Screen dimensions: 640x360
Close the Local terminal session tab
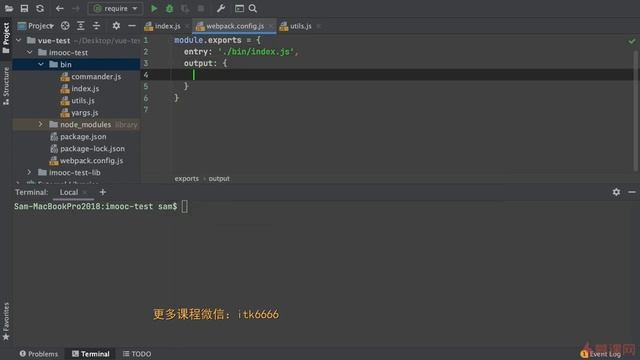pos(85,192)
